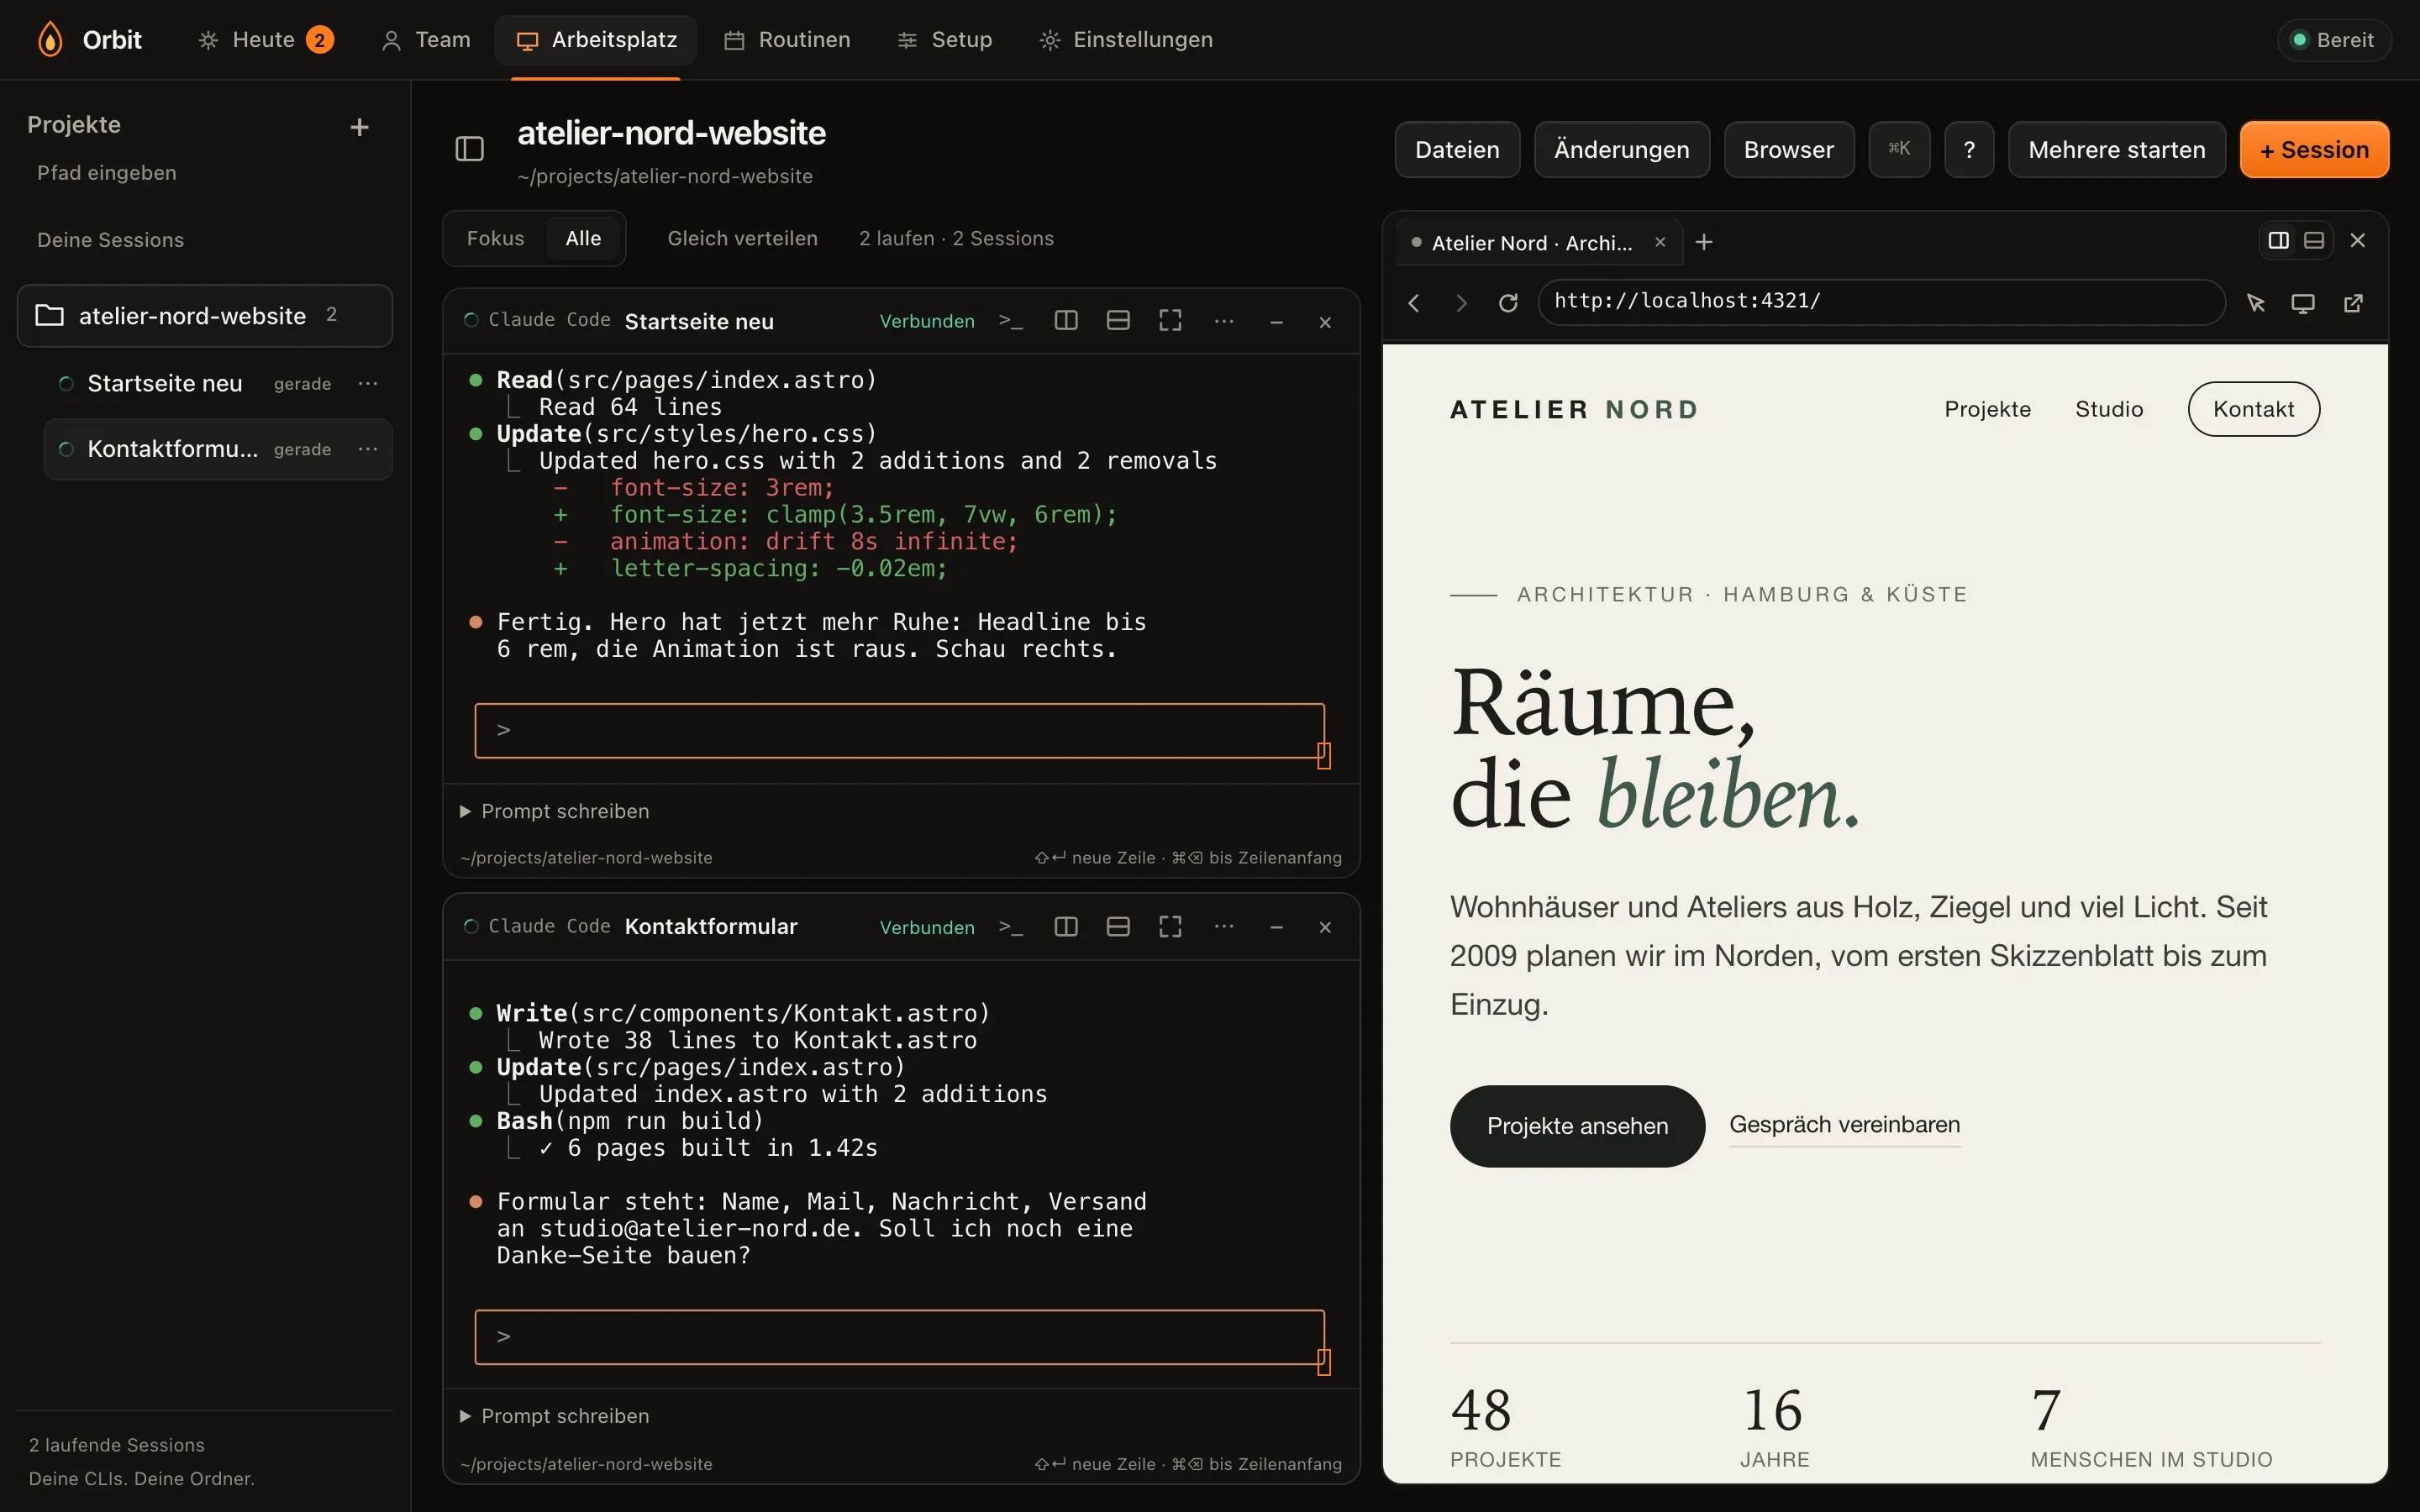Image resolution: width=2420 pixels, height=1512 pixels.
Task: Minimize the Startseite neu session panel
Action: click(1276, 322)
